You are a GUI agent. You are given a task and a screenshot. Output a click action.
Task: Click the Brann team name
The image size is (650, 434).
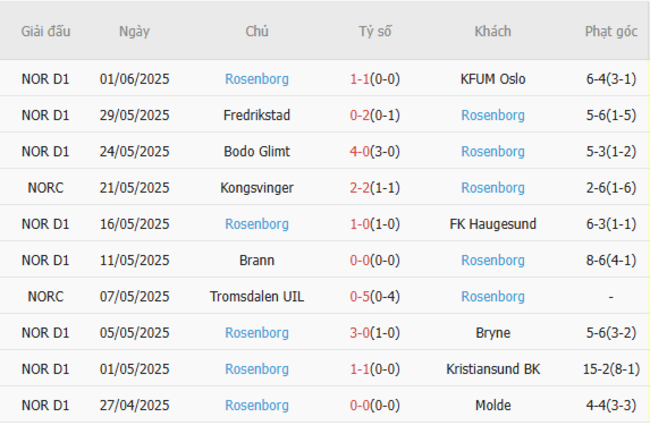click(257, 260)
